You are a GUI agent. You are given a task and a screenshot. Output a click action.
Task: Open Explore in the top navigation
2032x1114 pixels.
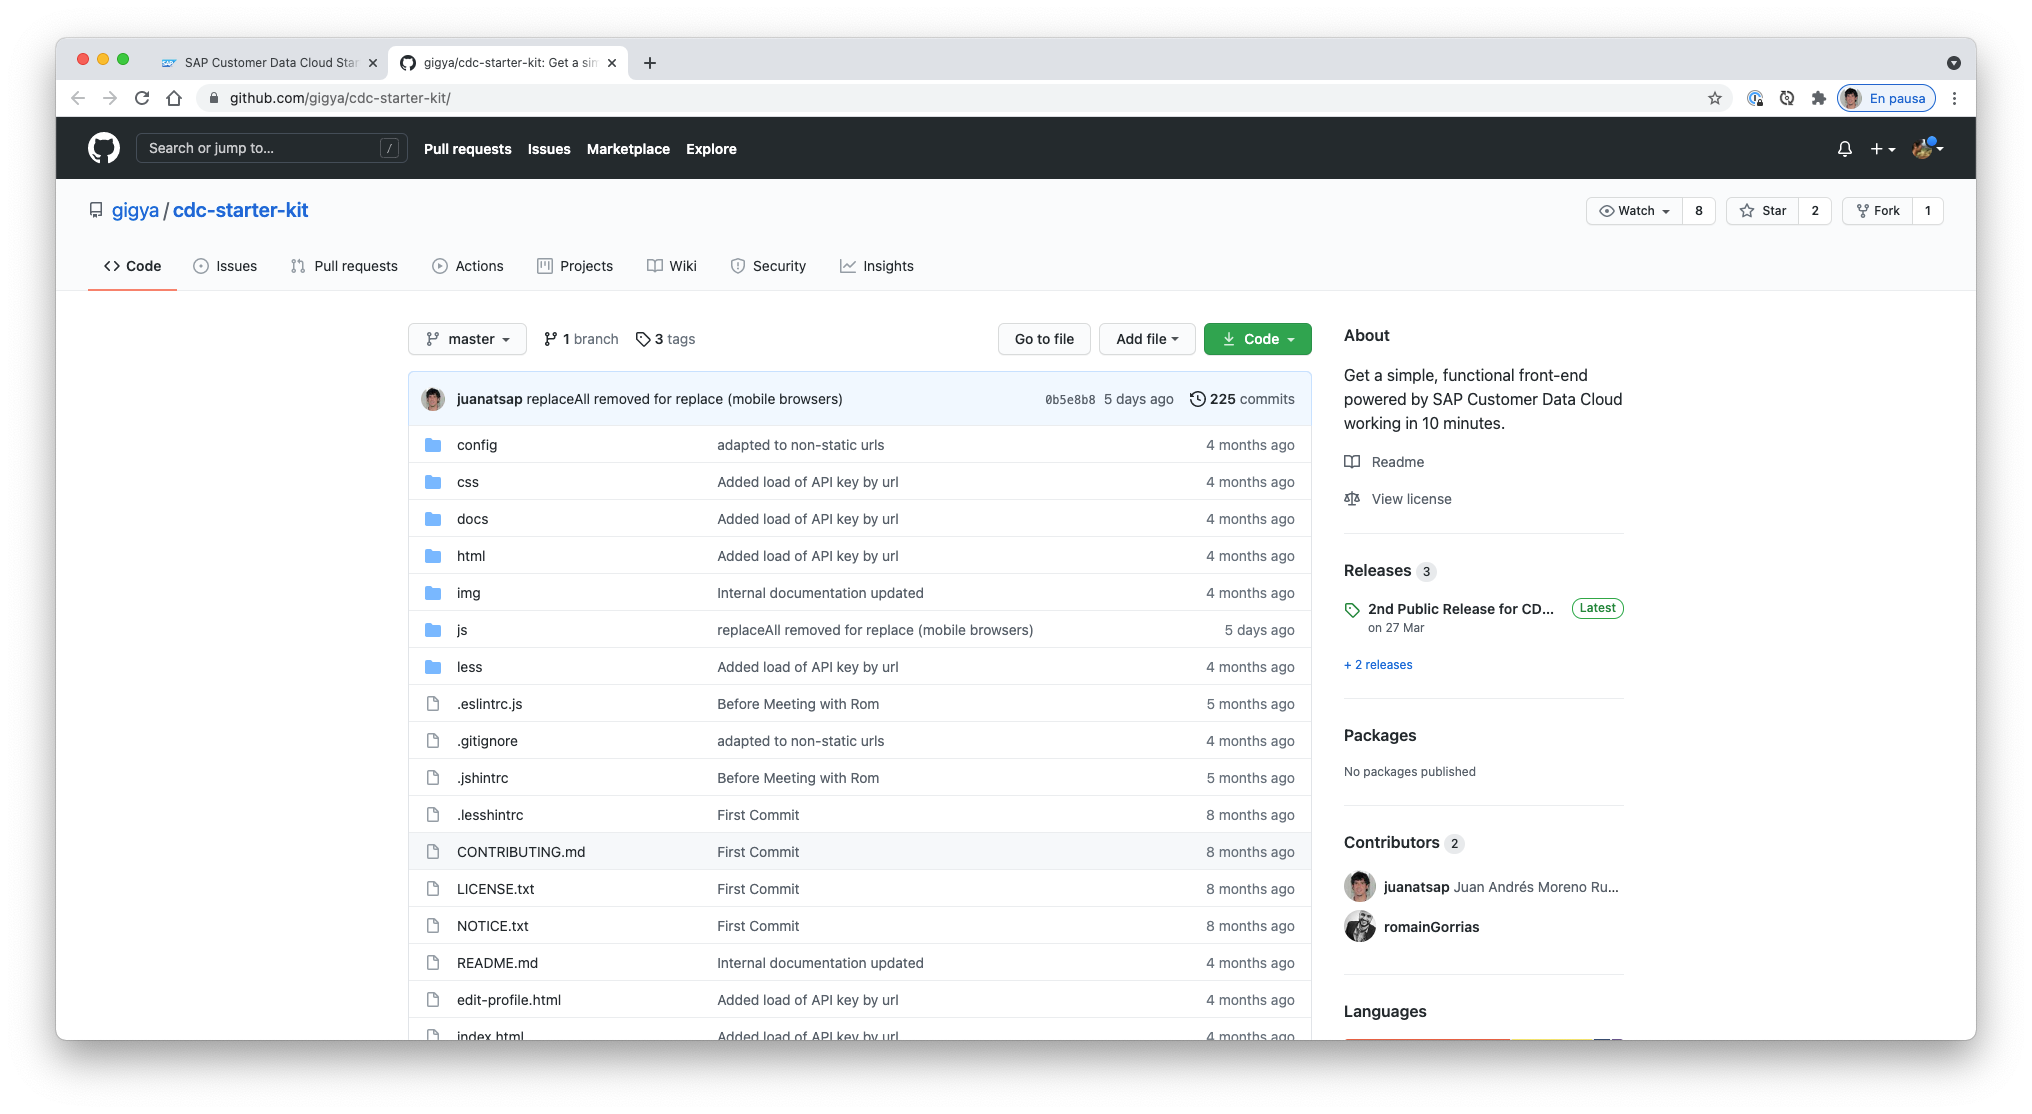pyautogui.click(x=711, y=149)
